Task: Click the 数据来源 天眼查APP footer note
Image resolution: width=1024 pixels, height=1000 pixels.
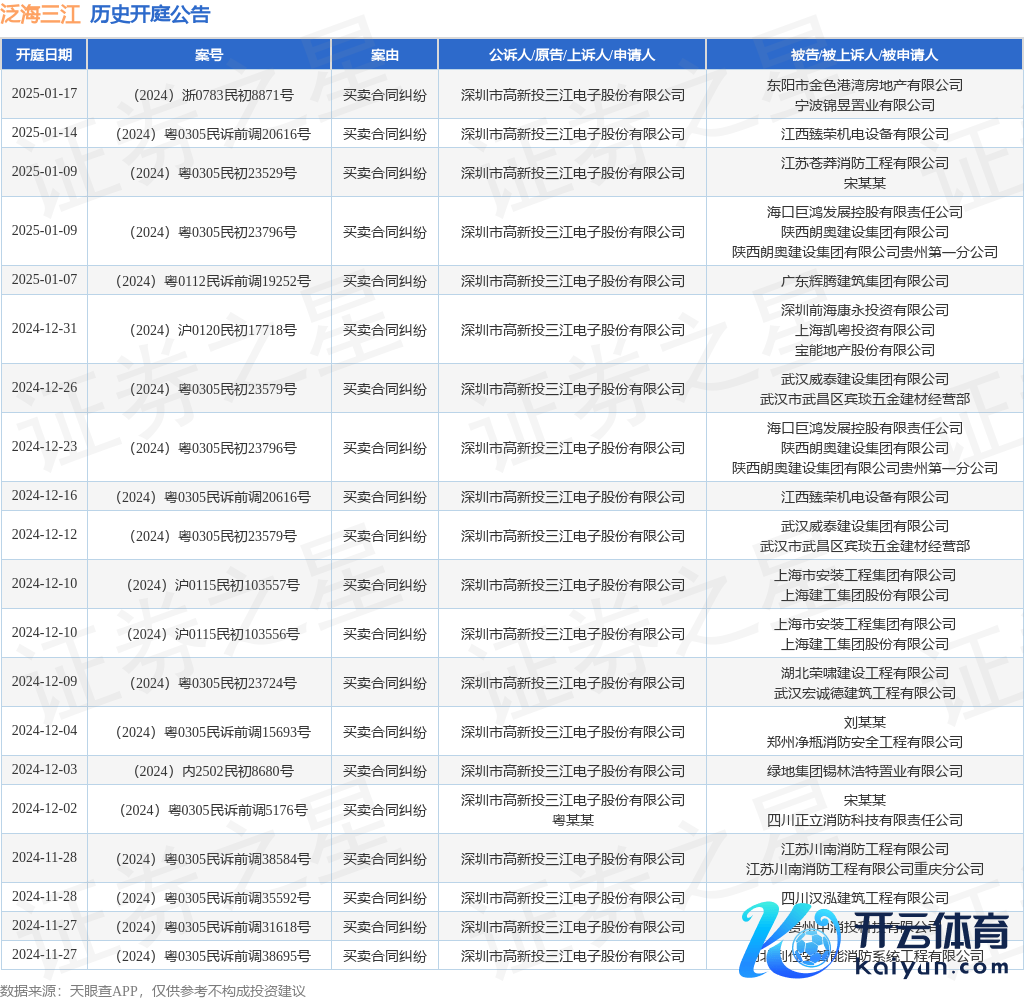Action: pos(152,990)
